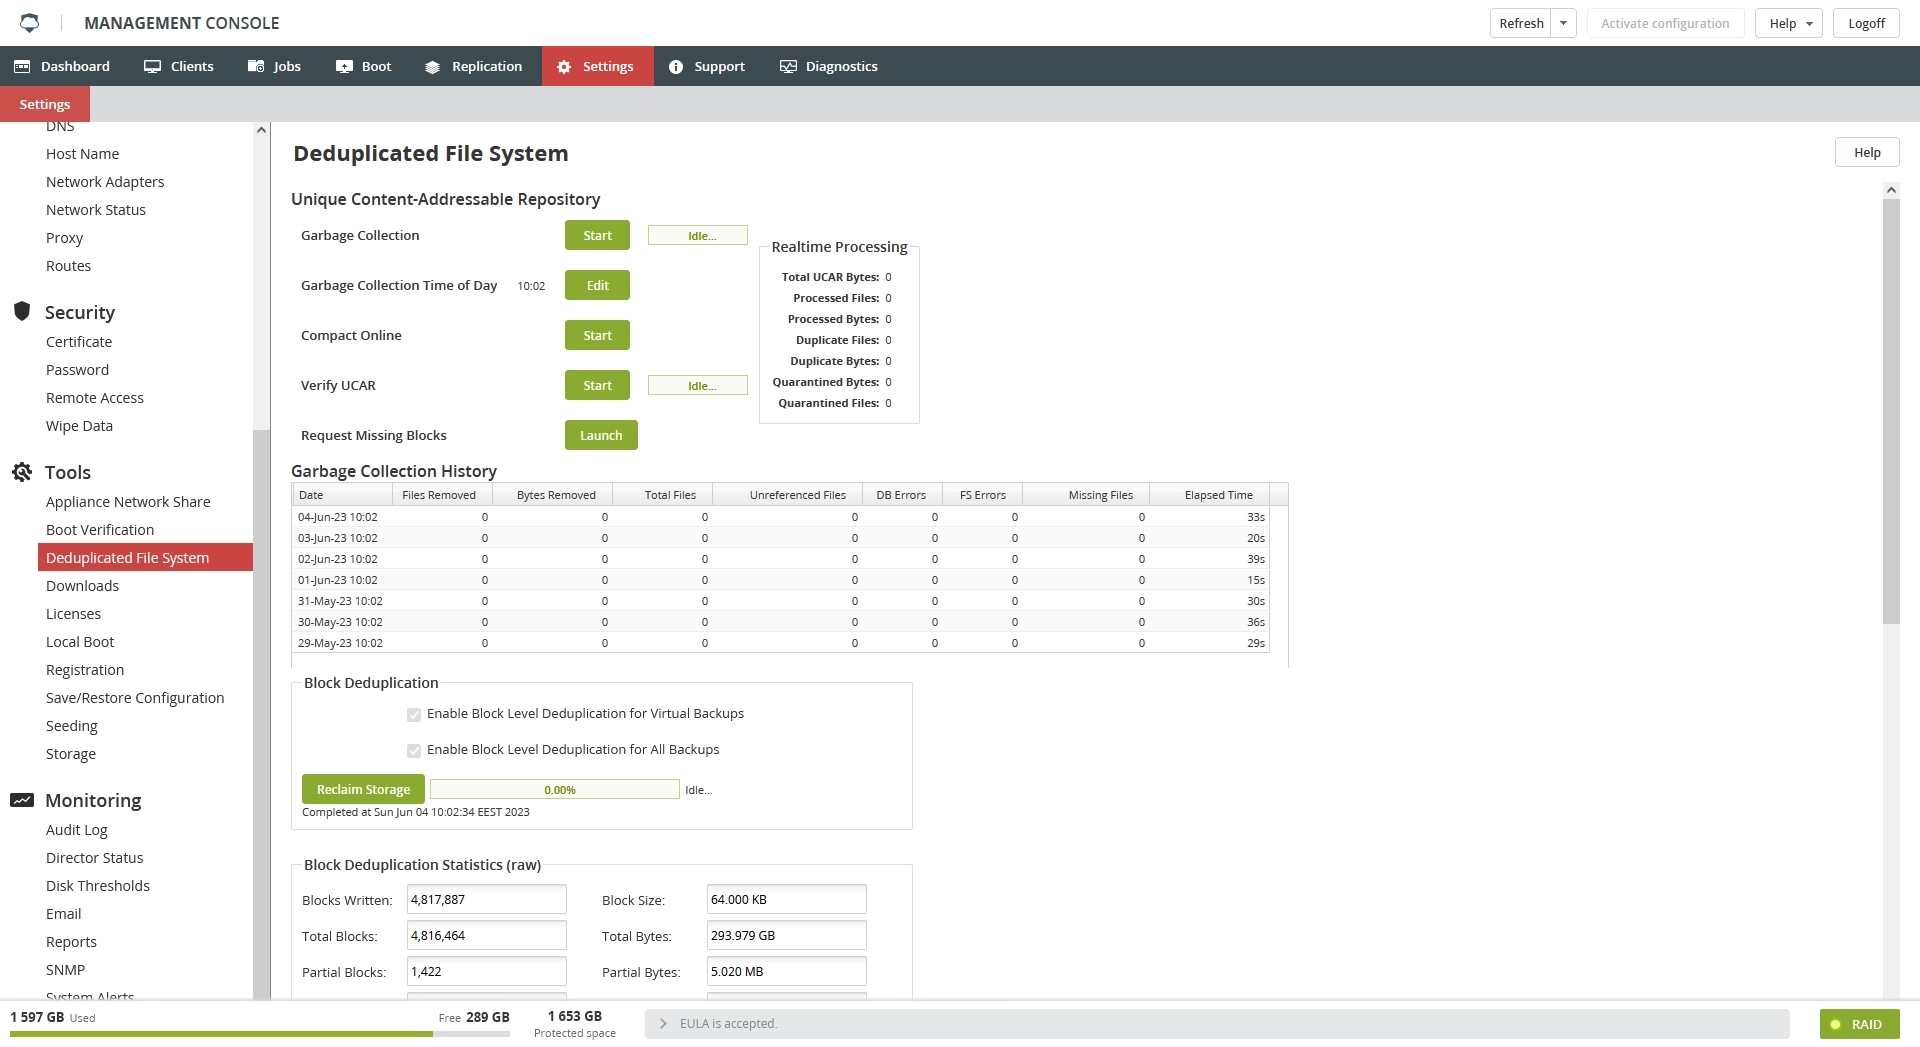1920x1047 pixels.
Task: Click the Monitoring graph icon in sidebar
Action: [22, 800]
